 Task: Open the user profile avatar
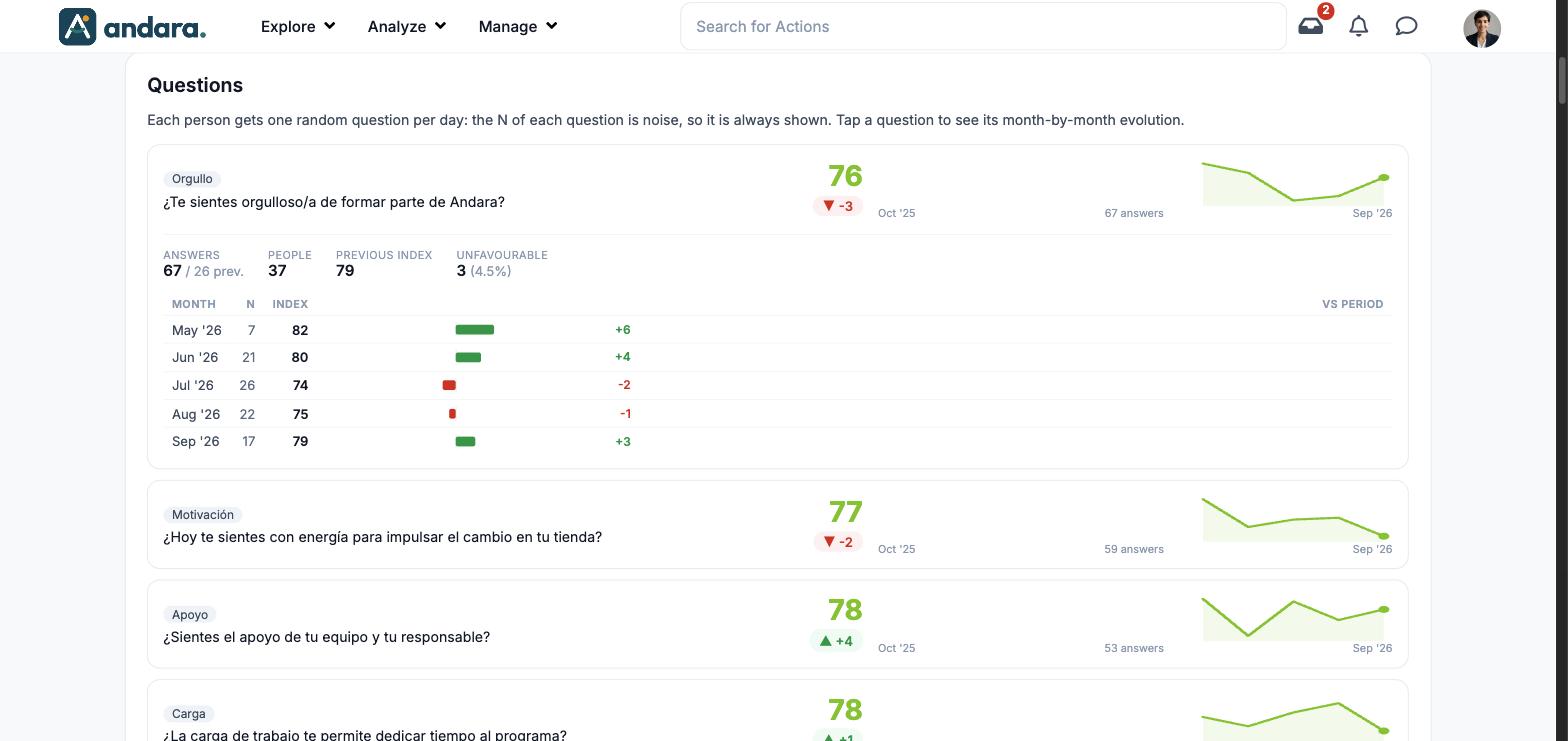pos(1482,28)
